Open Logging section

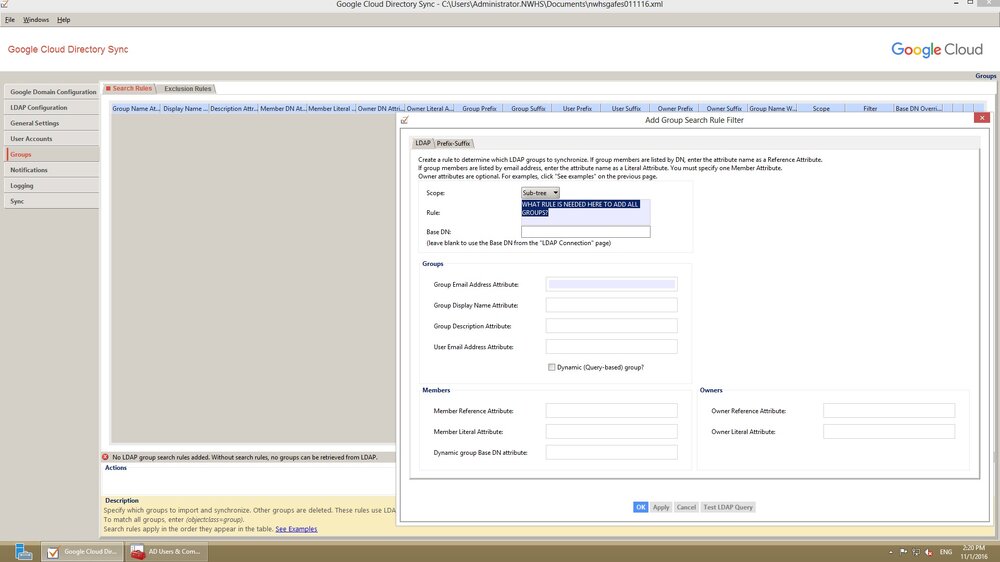pos(52,186)
